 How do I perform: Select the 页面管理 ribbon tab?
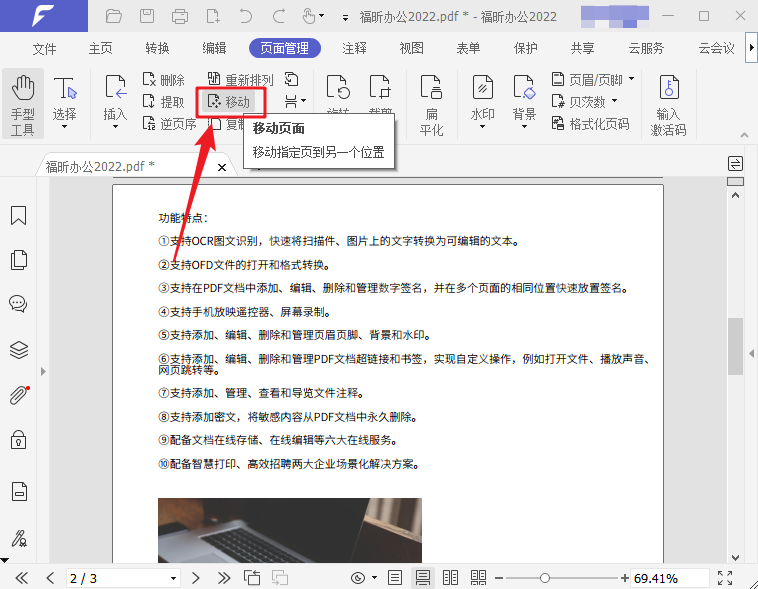tap(285, 48)
